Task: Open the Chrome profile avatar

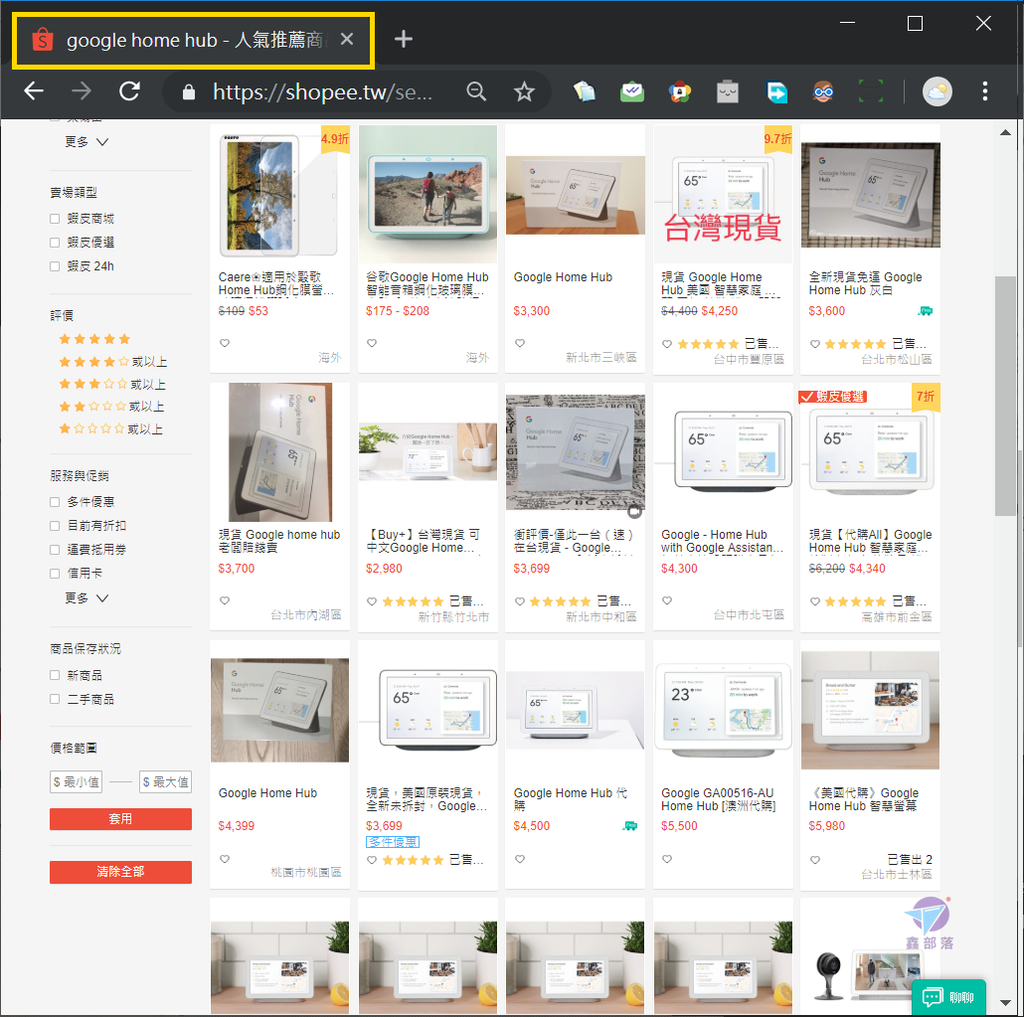Action: tap(936, 91)
